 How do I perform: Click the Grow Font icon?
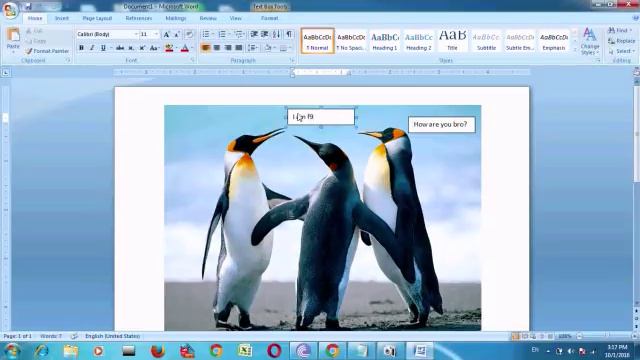167,35
